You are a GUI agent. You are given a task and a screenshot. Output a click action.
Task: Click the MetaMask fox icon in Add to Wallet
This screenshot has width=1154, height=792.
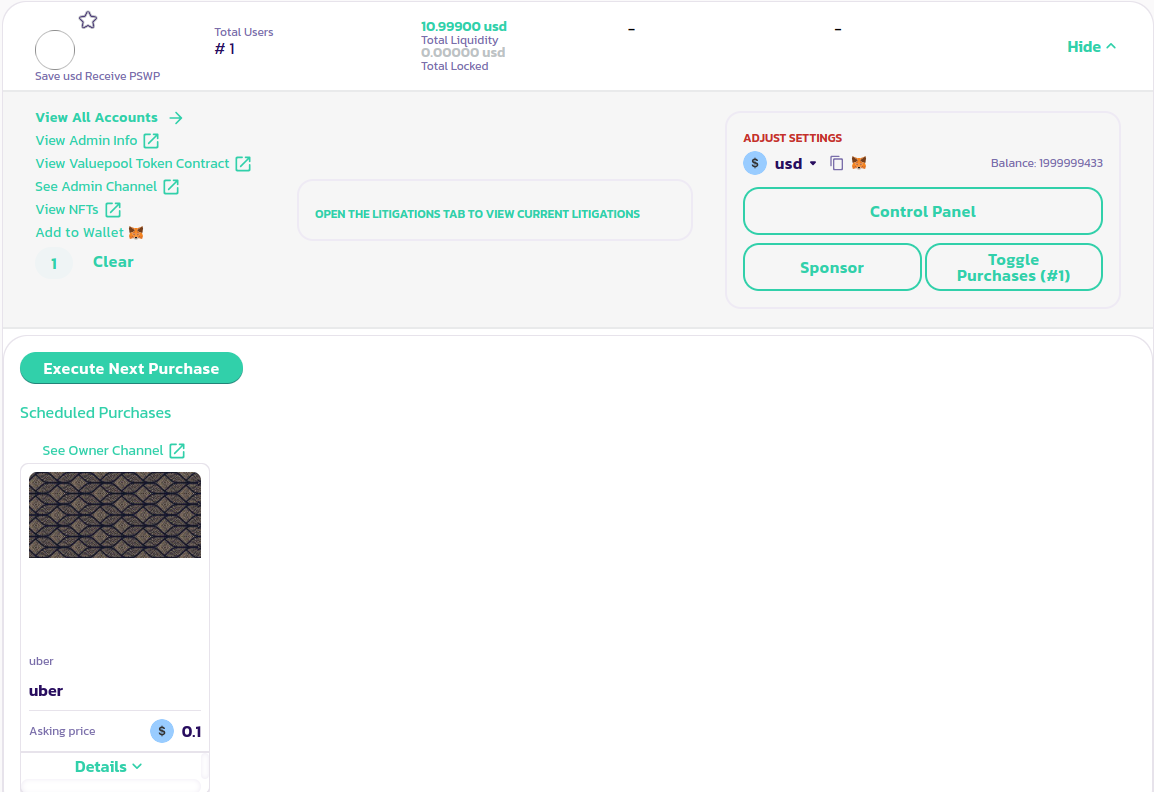(x=136, y=233)
